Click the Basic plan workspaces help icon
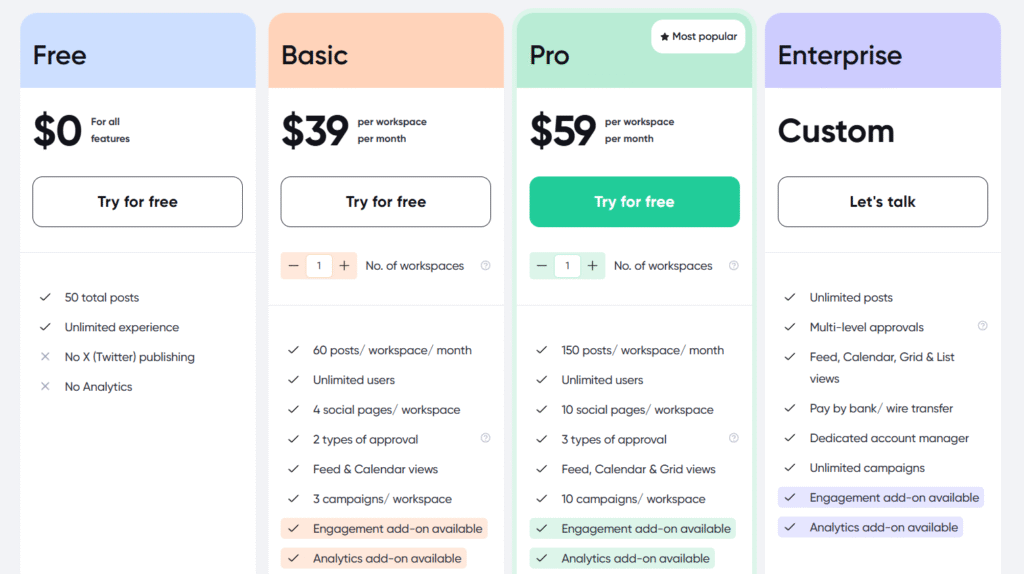Image resolution: width=1024 pixels, height=574 pixels. (x=485, y=266)
